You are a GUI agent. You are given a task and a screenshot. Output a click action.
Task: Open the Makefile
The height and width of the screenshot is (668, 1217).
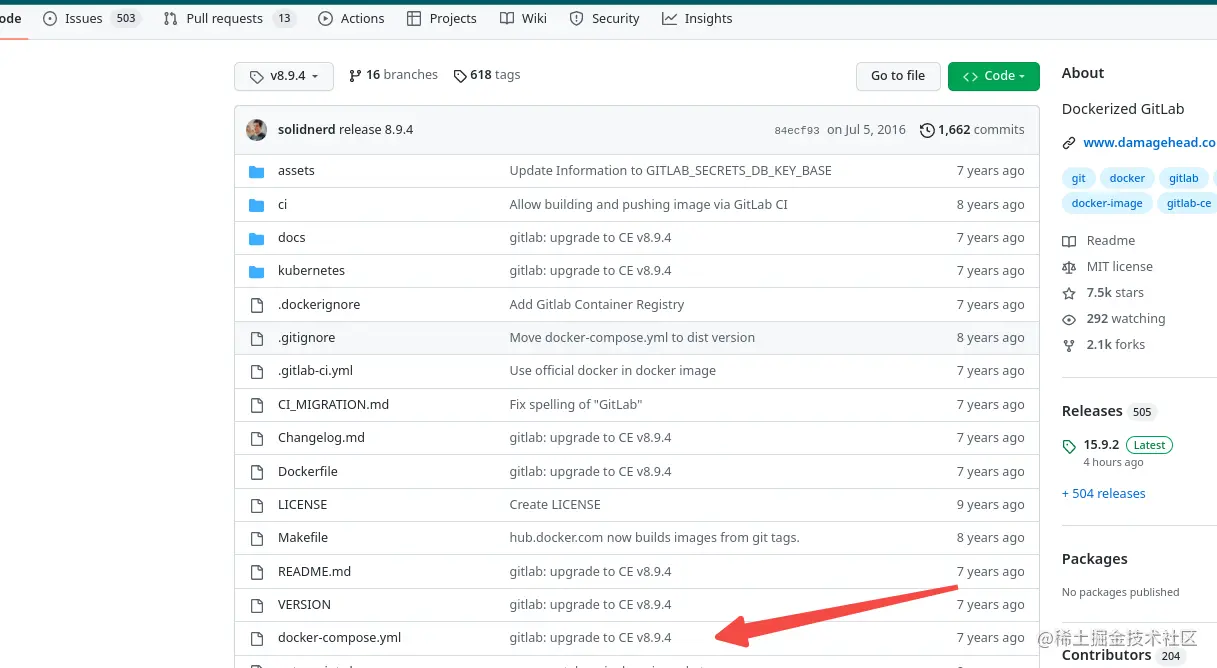(x=303, y=538)
